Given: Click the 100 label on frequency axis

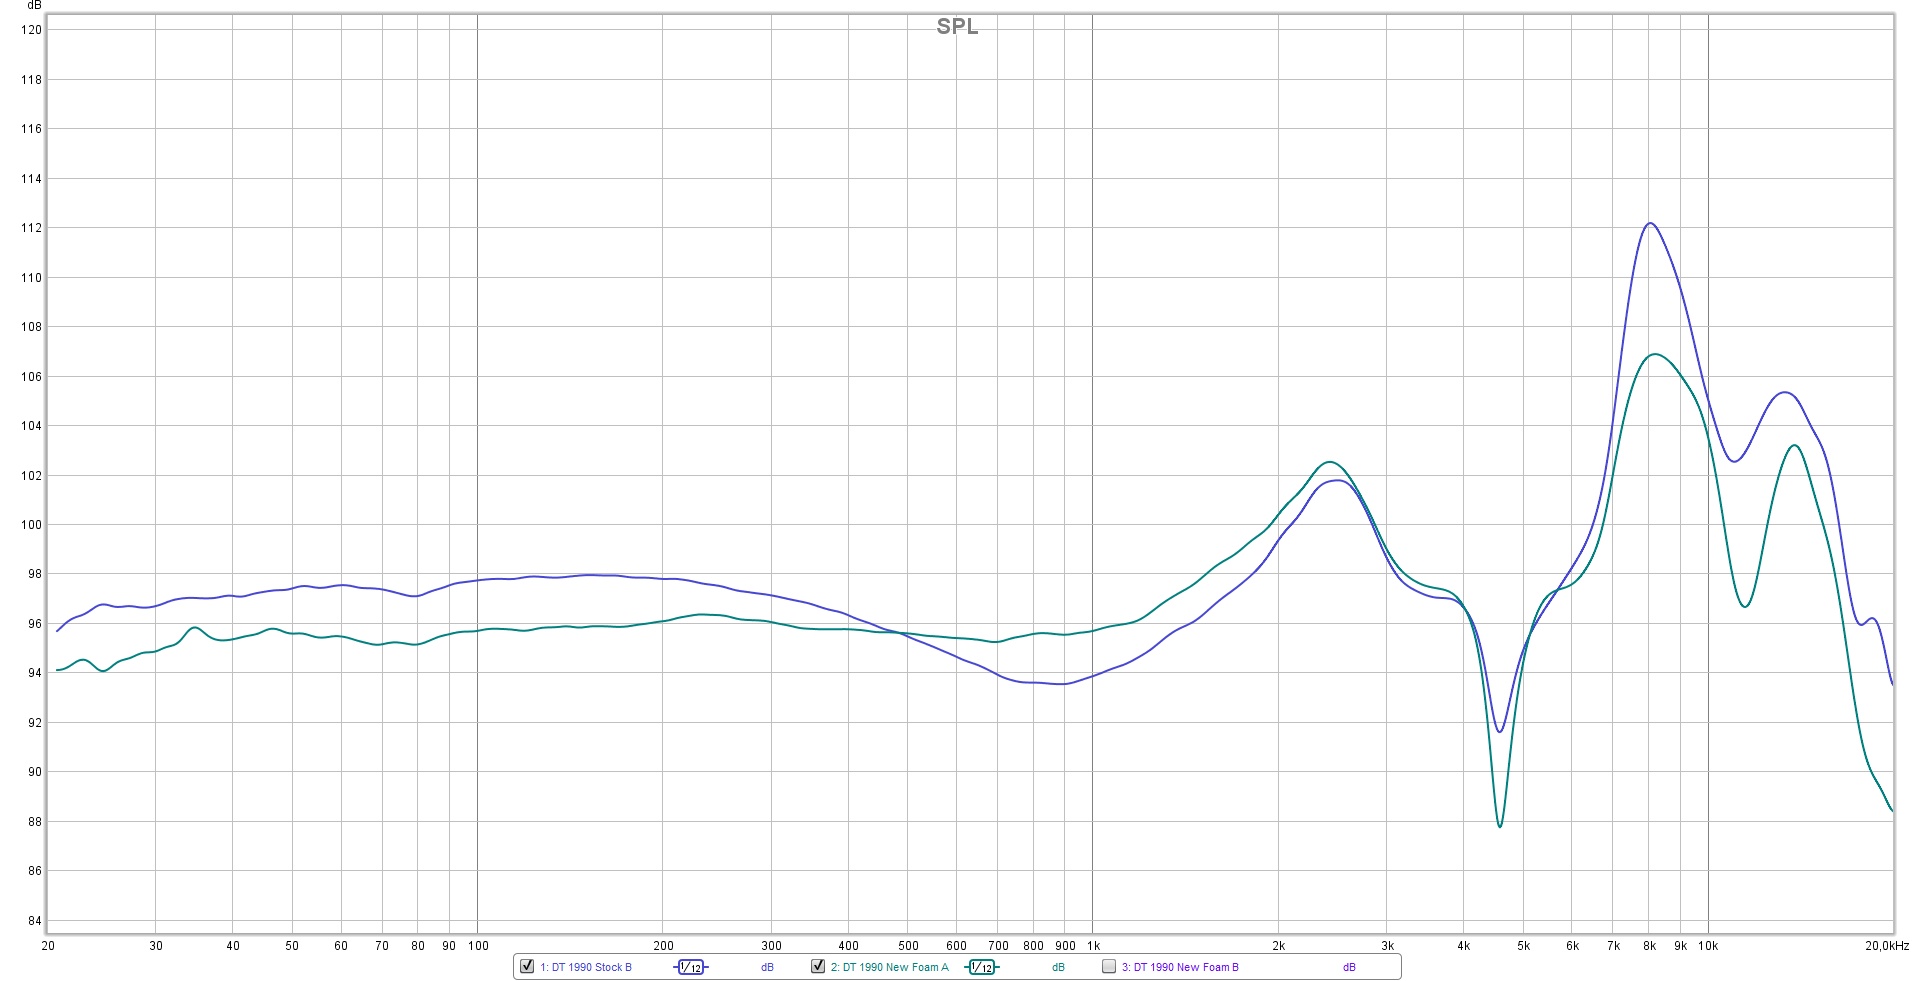Looking at the screenshot, I should click(x=478, y=945).
